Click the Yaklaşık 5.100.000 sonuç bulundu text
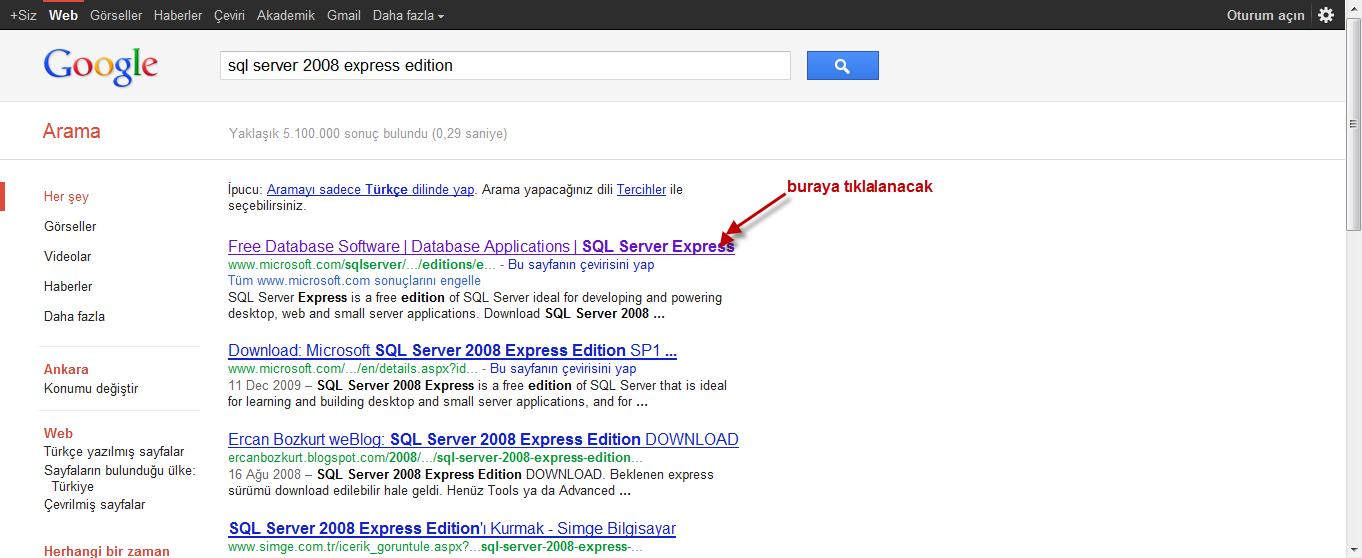 coord(368,134)
